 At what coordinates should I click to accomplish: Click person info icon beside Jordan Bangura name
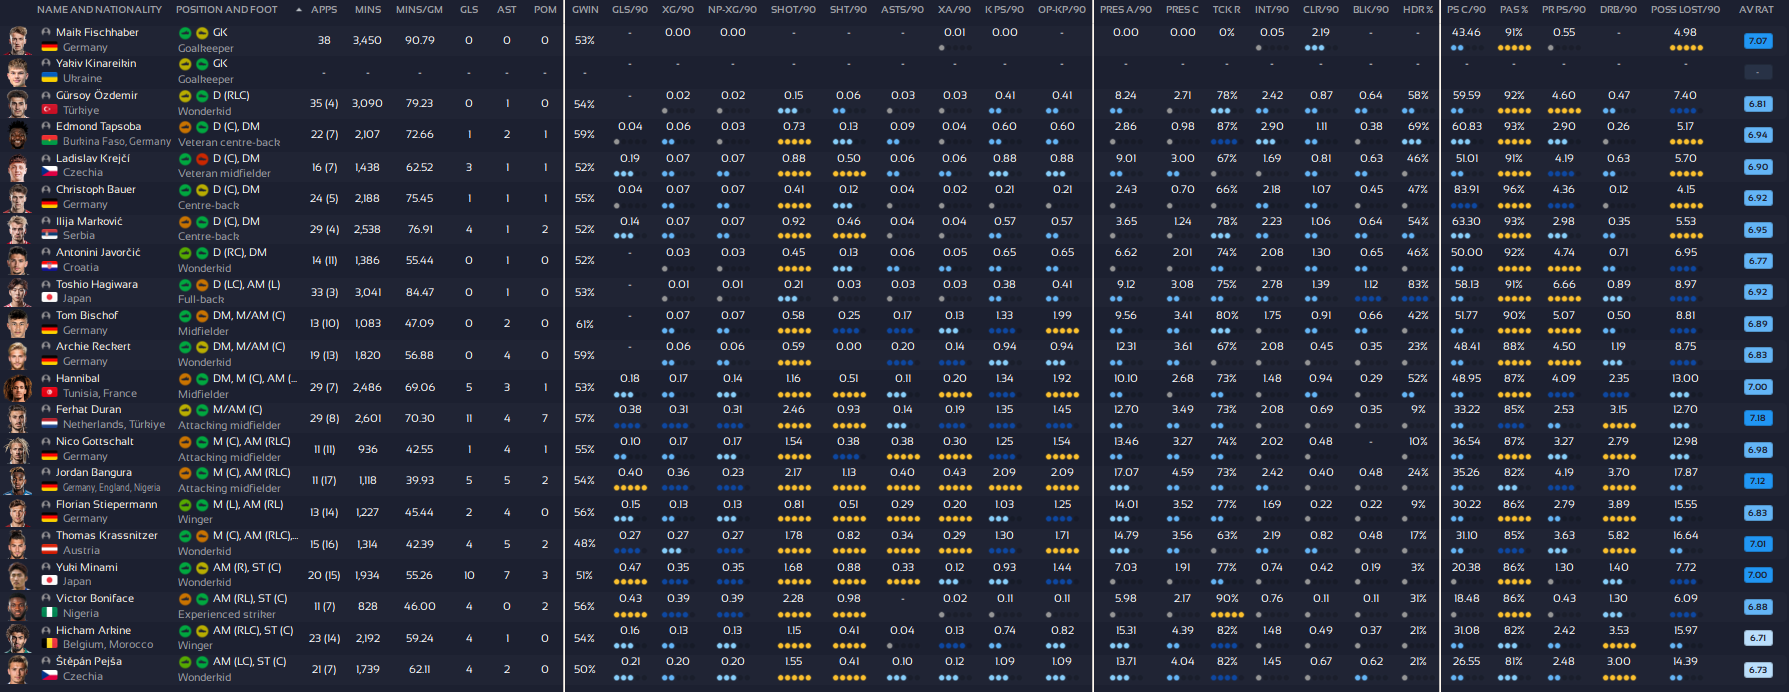point(46,473)
